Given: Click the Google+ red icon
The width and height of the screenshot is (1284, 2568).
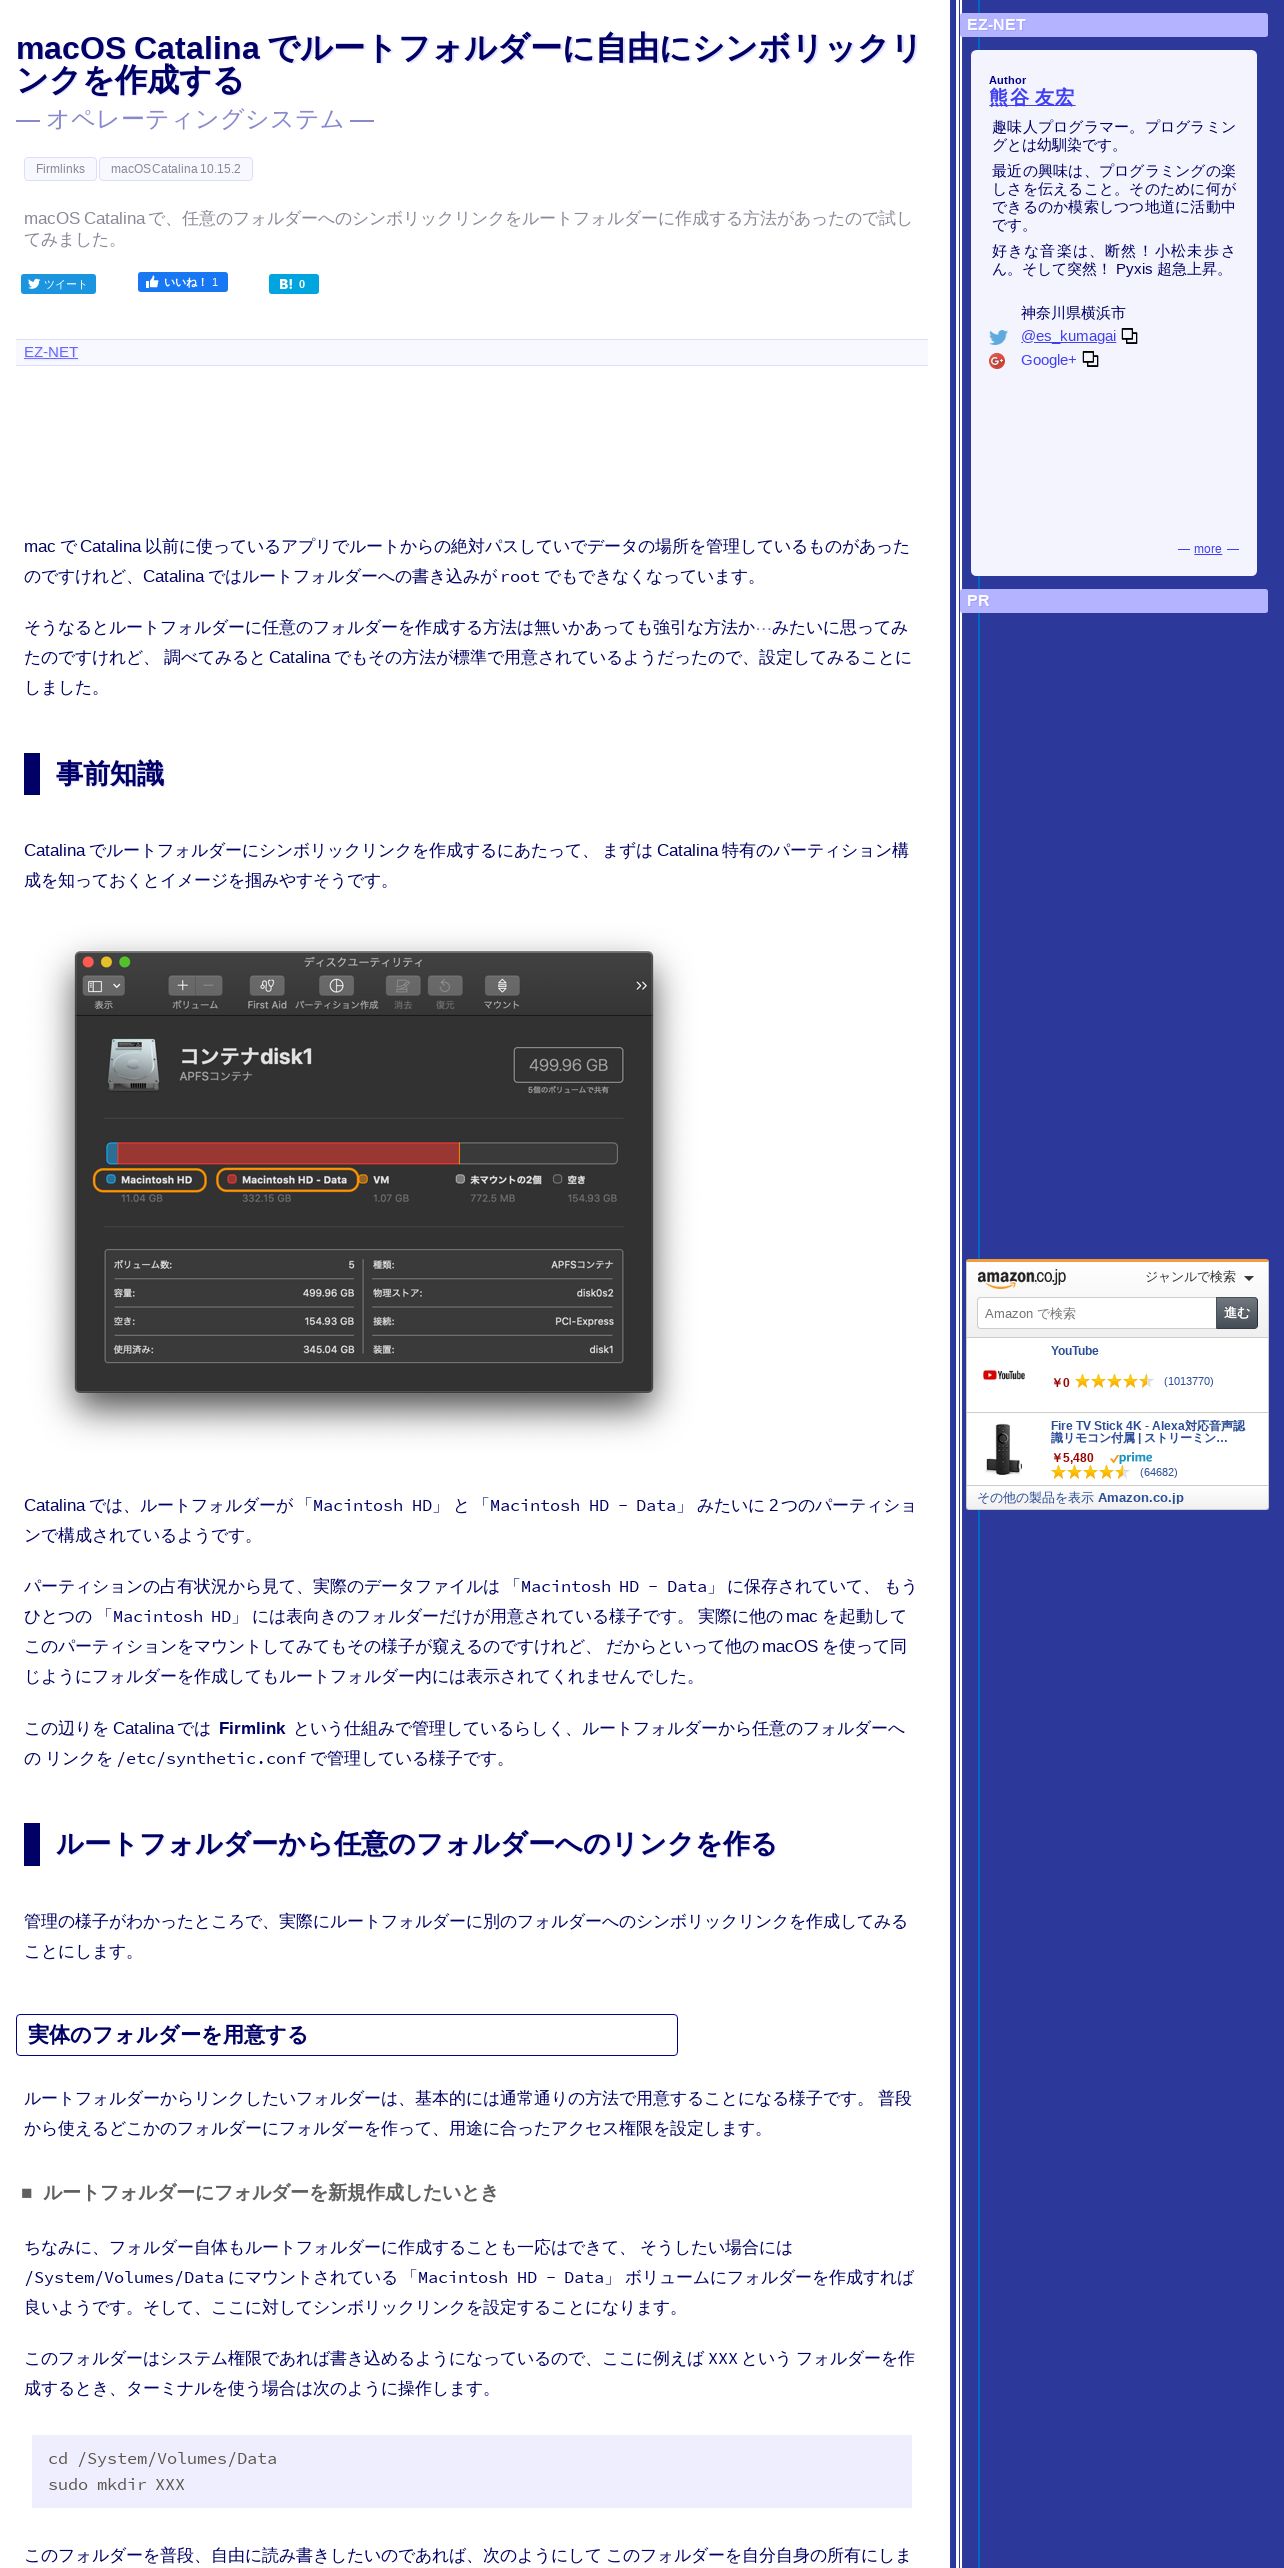Looking at the screenshot, I should click(997, 361).
